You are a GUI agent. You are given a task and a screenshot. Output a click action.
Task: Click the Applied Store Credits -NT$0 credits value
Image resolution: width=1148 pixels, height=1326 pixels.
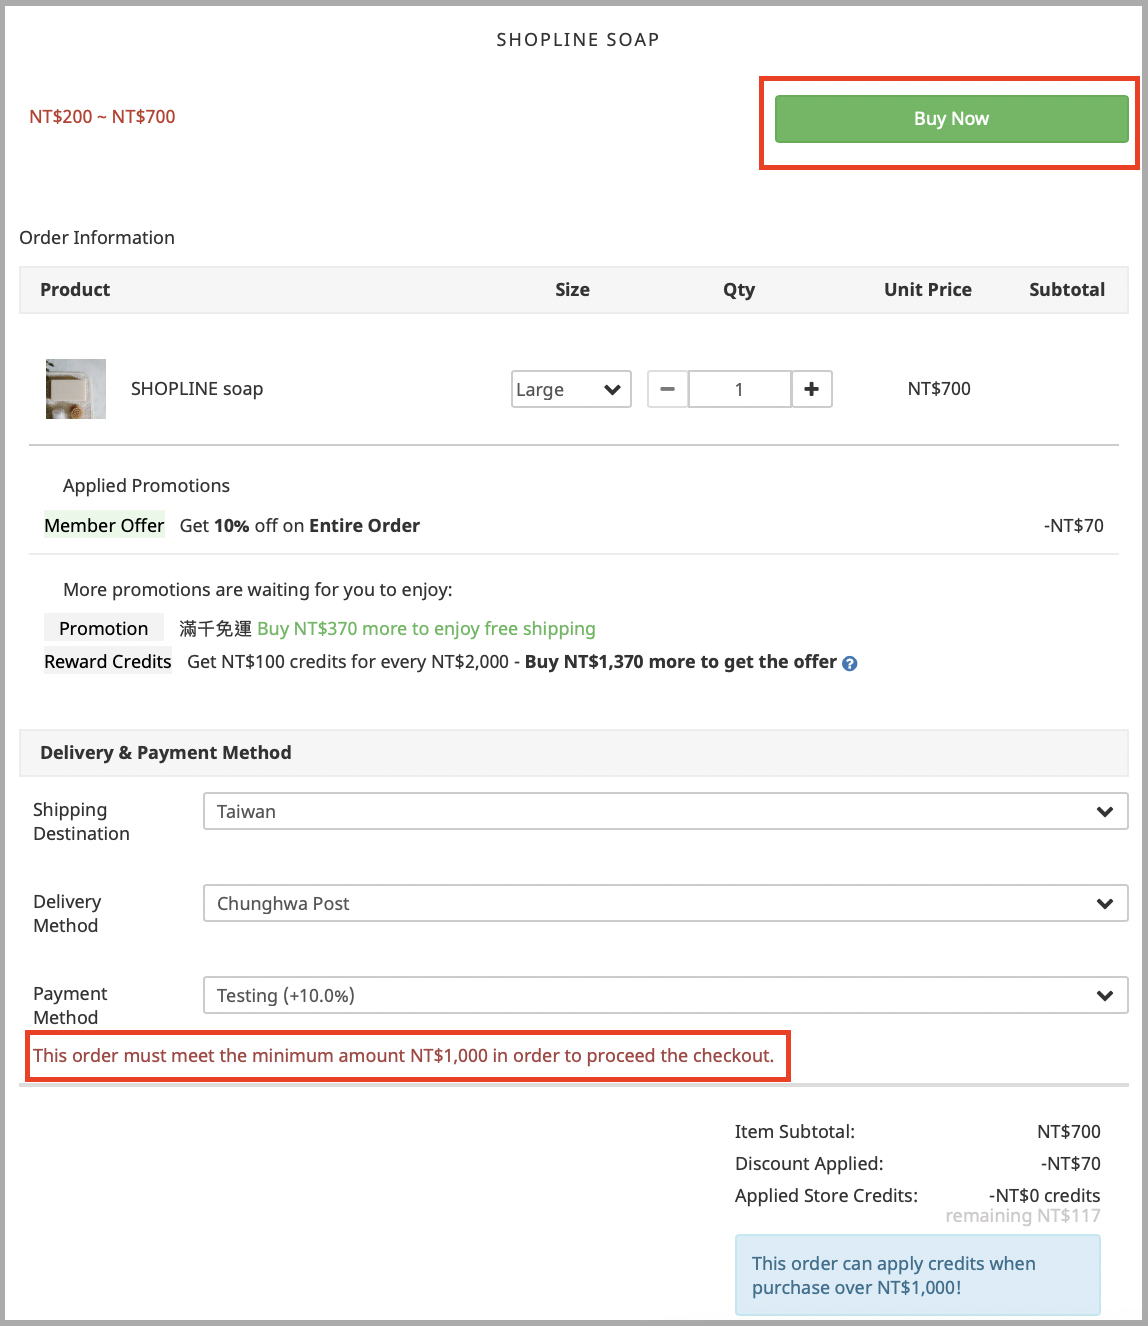click(x=1045, y=1195)
